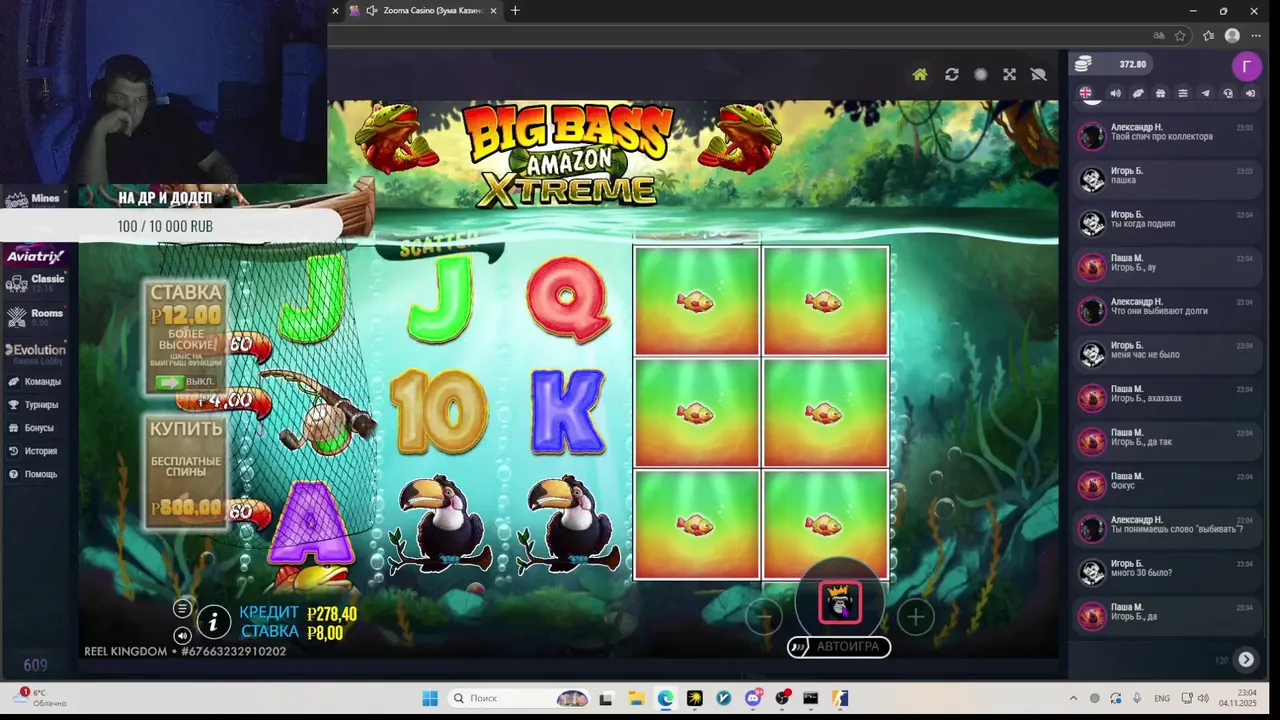Increase the bet with plus button

coord(915,617)
